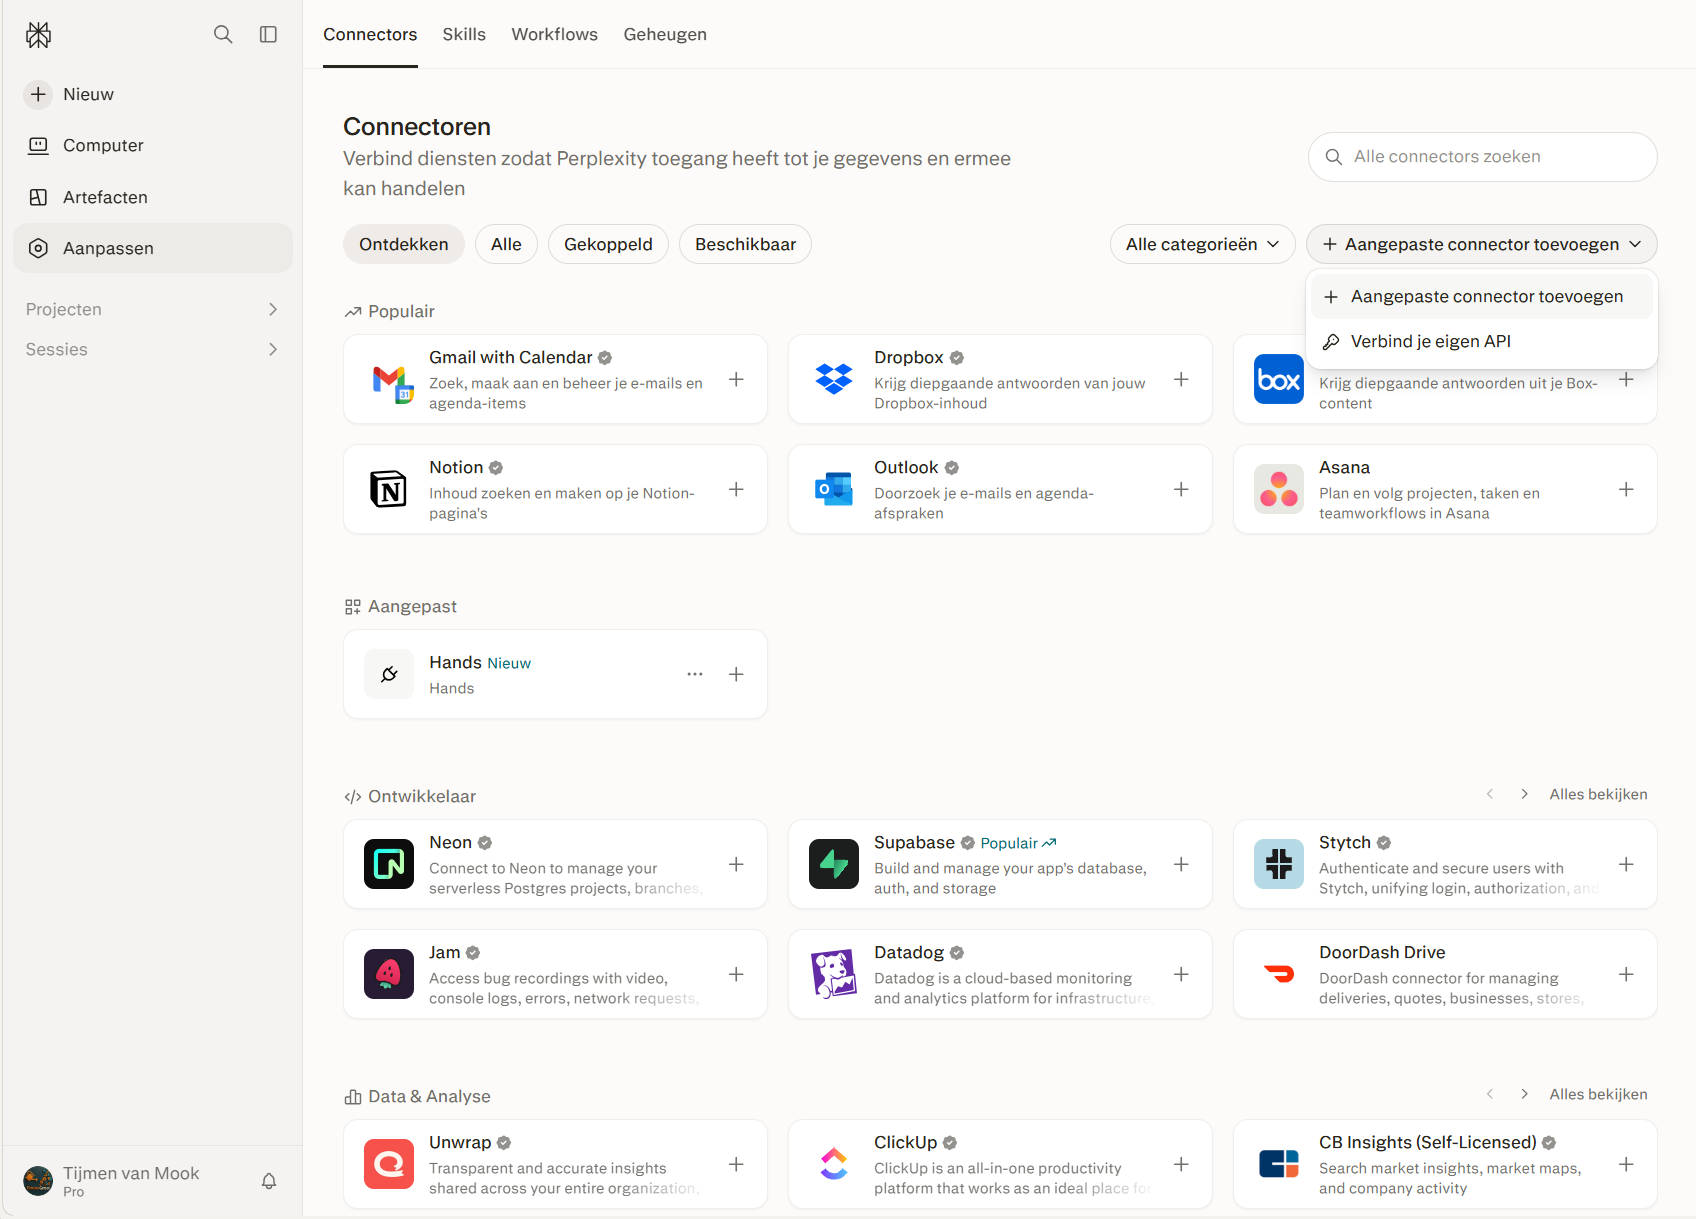Focus the Alle connectors zoeken field
Image resolution: width=1696 pixels, height=1219 pixels.
pos(1482,157)
